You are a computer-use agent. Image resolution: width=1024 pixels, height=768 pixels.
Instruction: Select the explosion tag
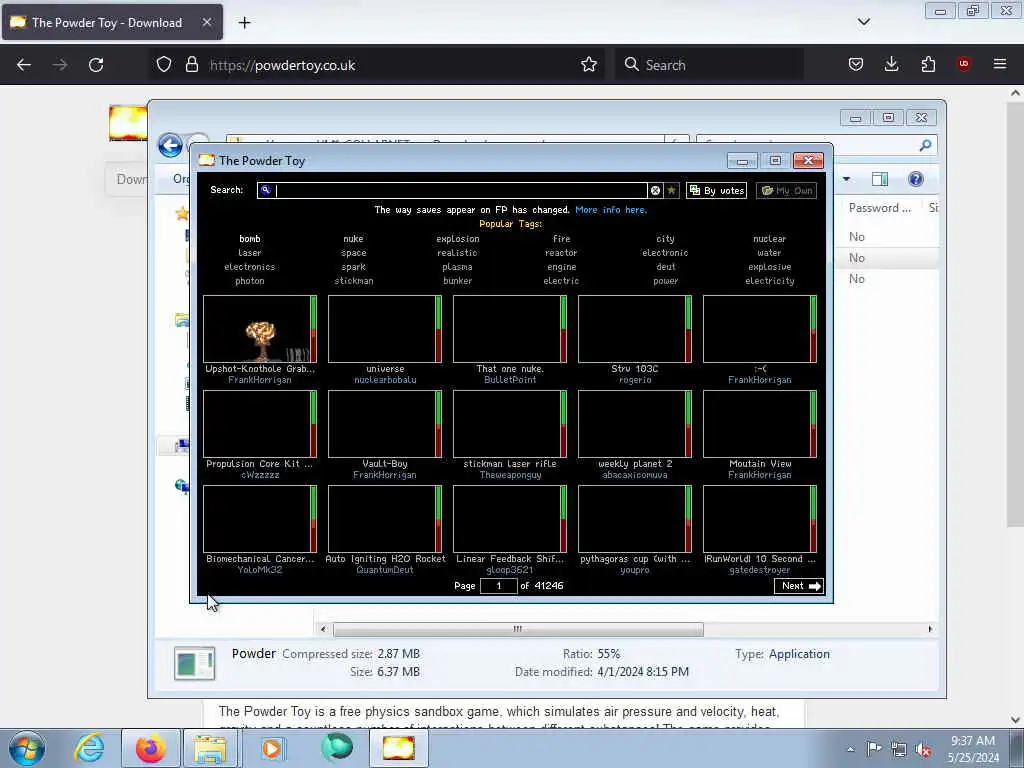tap(457, 239)
